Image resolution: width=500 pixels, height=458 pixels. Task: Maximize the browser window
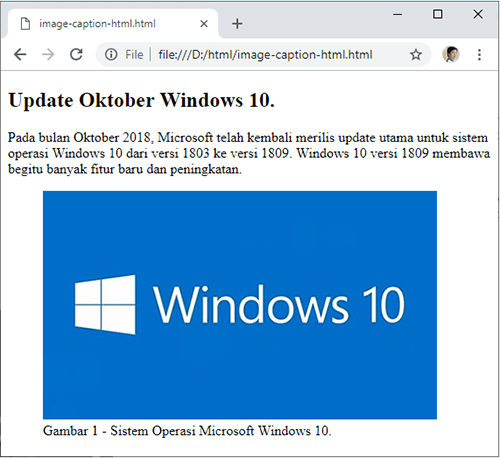438,14
